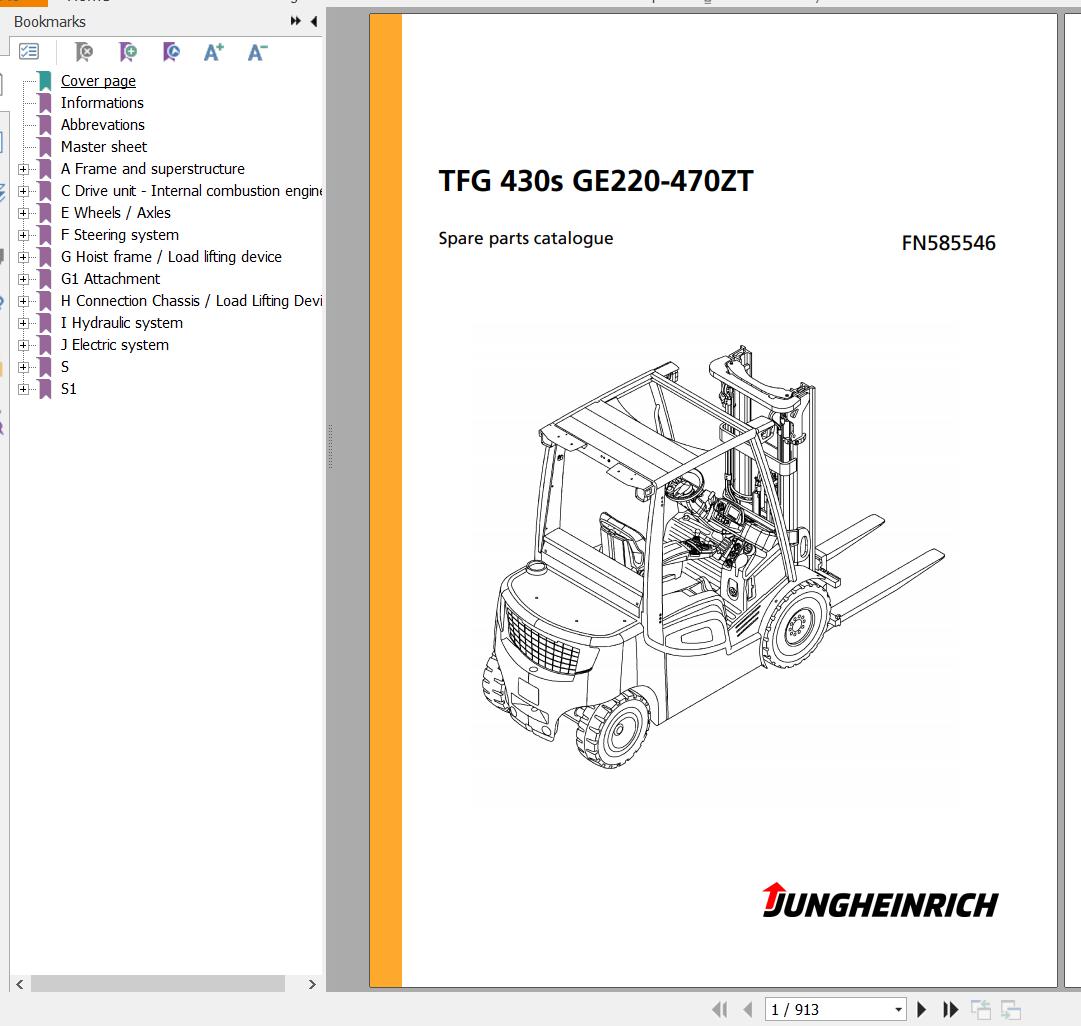Click the page number input field
The width and height of the screenshot is (1081, 1026).
pyautogui.click(x=826, y=1010)
